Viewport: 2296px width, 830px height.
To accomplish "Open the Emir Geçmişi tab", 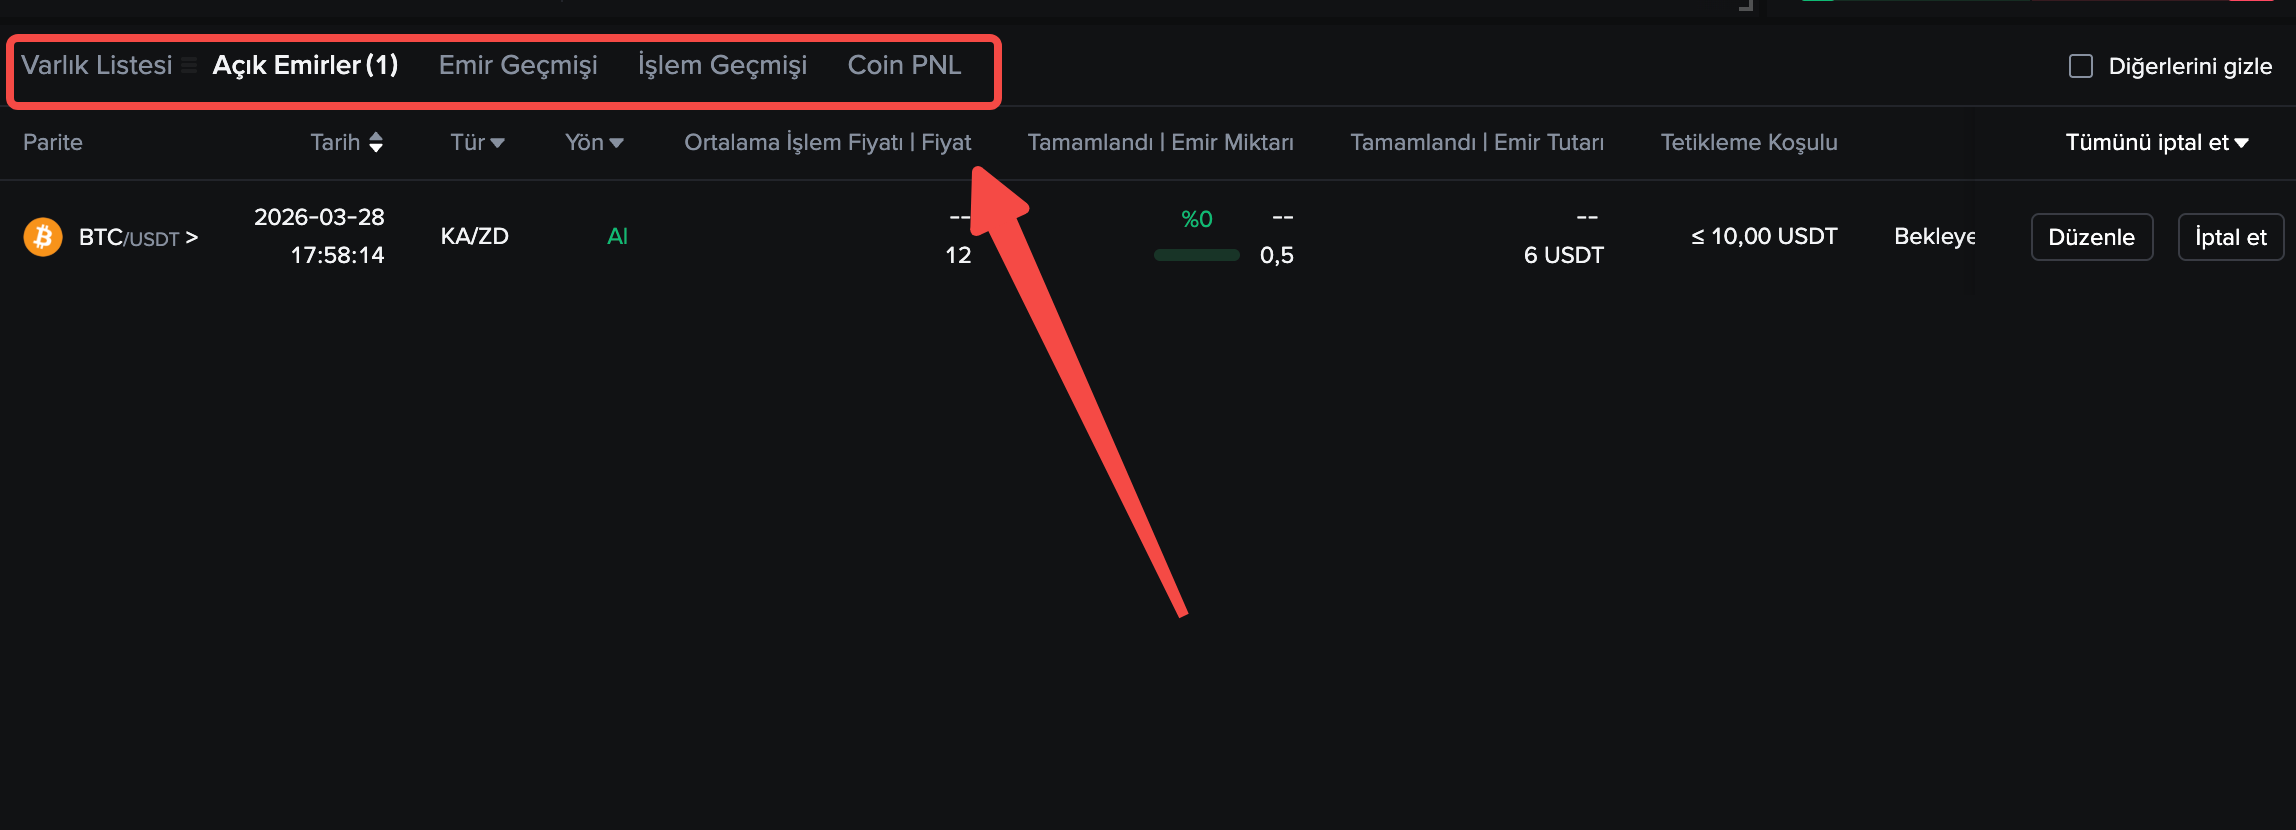I will (x=518, y=66).
